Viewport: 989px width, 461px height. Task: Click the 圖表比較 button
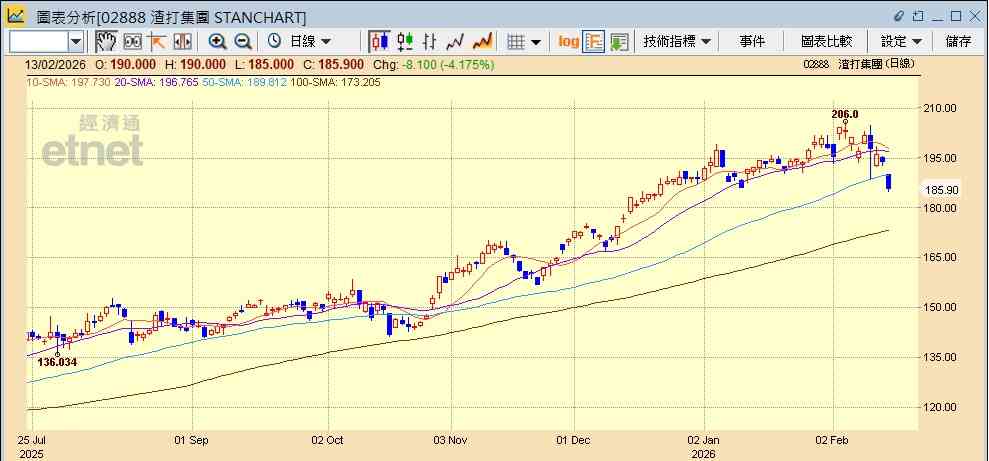coord(826,42)
